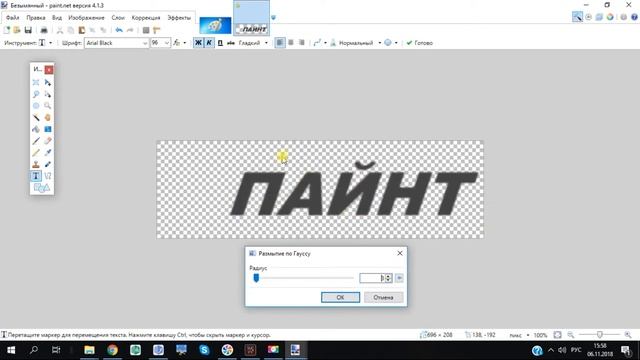Select the Clone Stamp tool
The height and width of the screenshot is (360, 640).
point(36,164)
